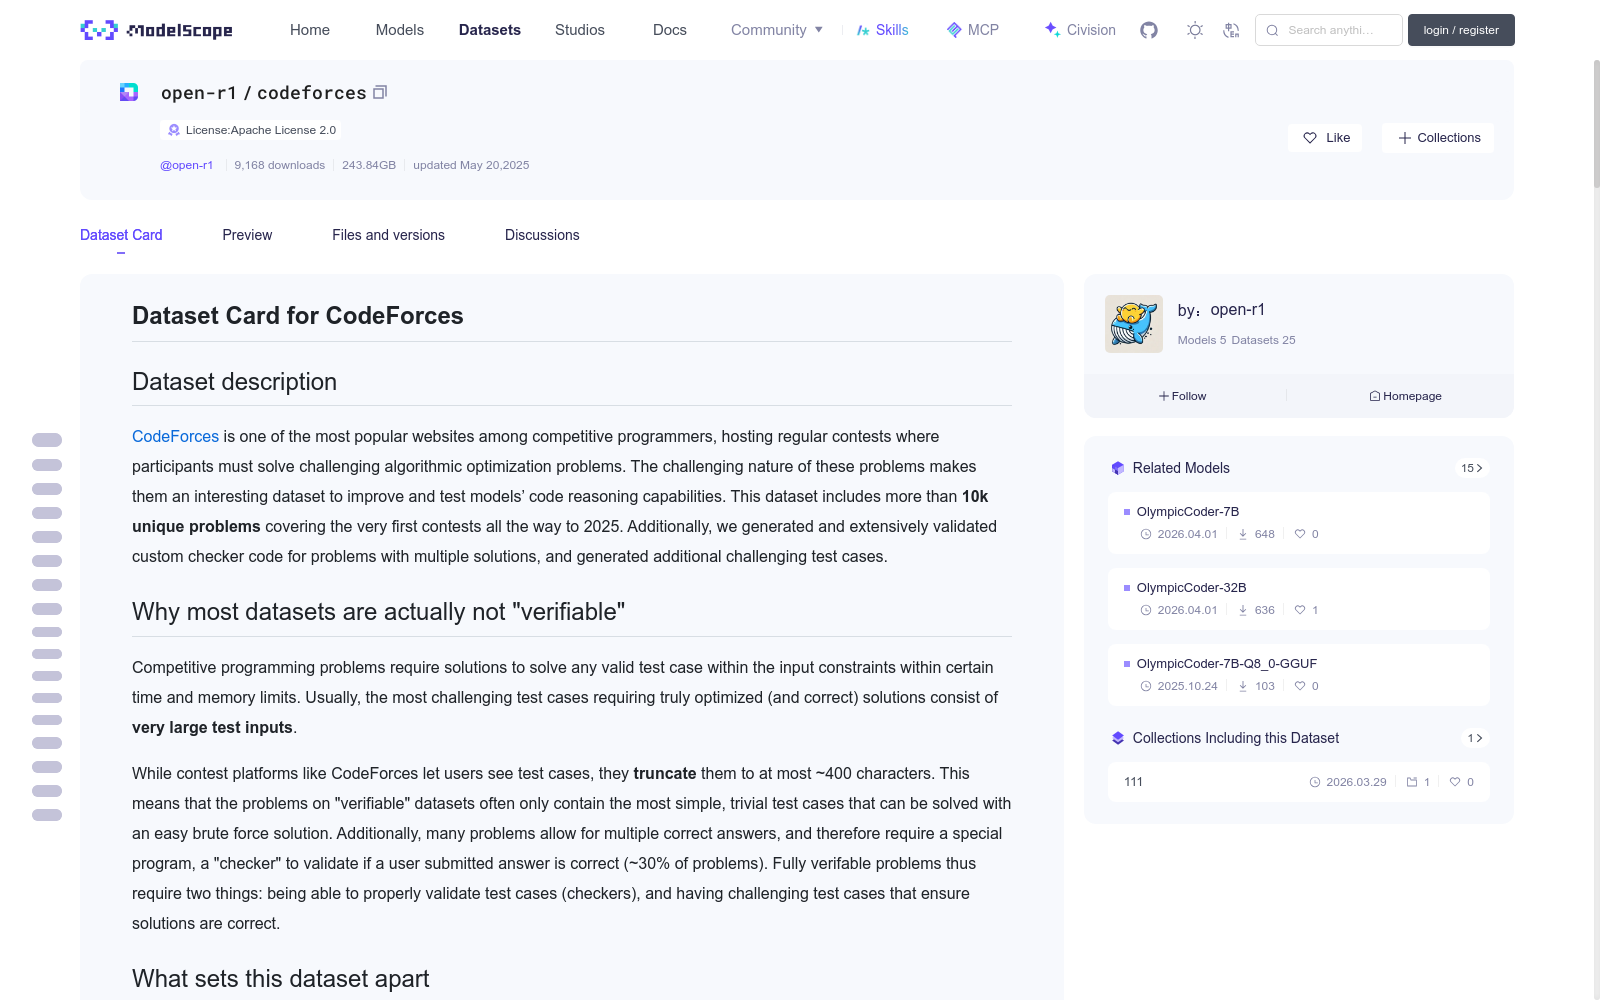Open the Studios nav item

pos(580,30)
